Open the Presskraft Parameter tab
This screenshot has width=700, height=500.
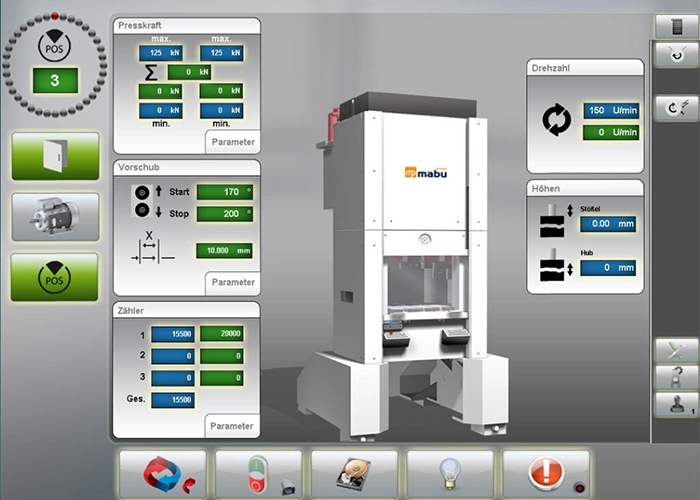[x=233, y=142]
